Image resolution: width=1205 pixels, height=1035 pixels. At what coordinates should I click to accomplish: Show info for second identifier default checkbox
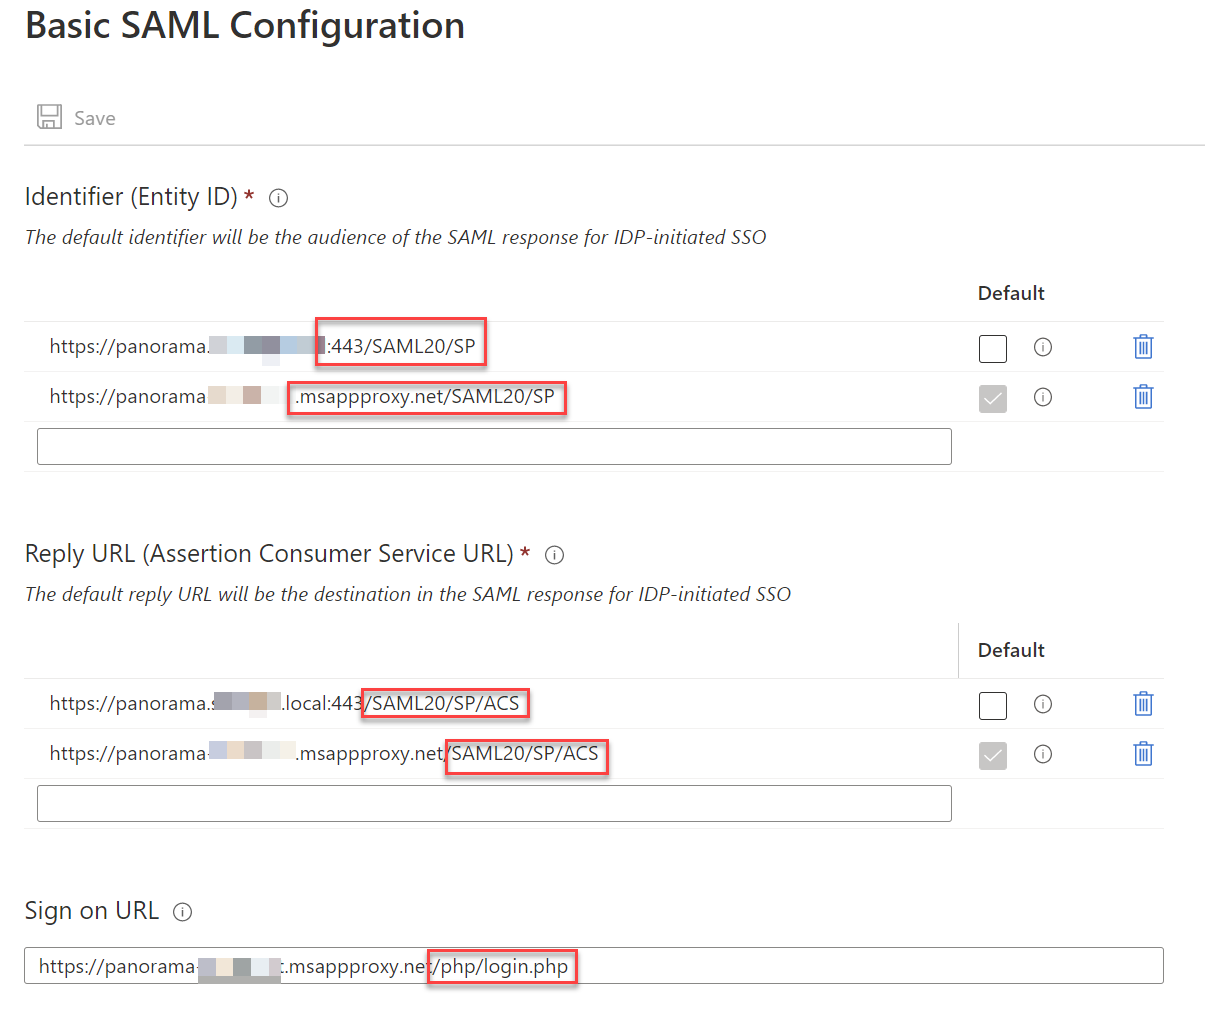[x=1043, y=397]
